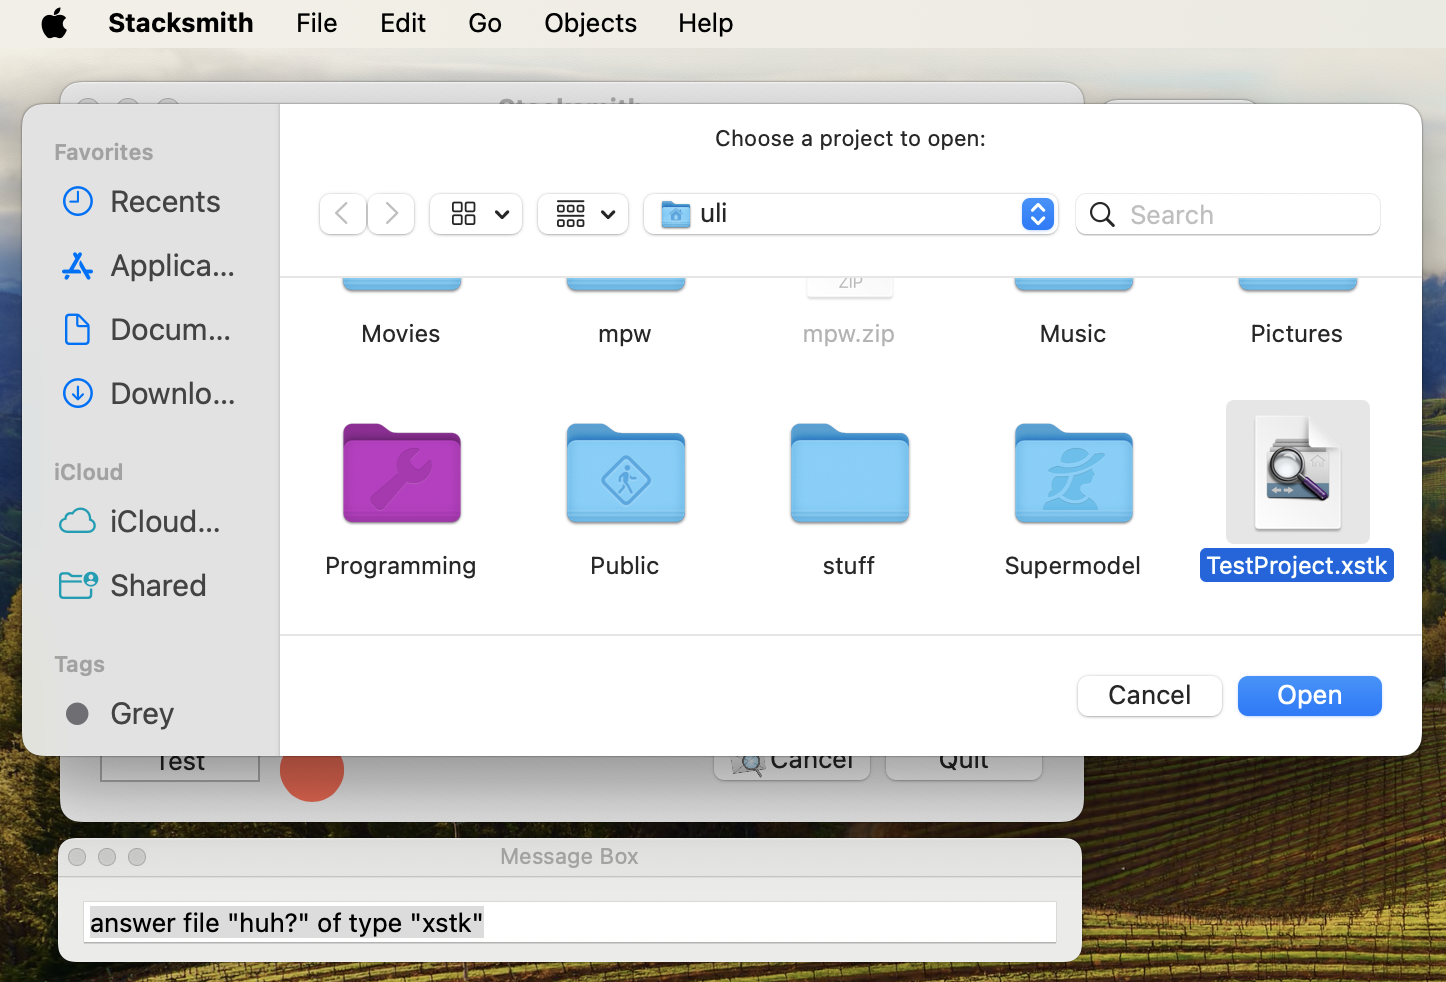Click the Recents clock icon
The width and height of the screenshot is (1446, 982).
tap(77, 201)
